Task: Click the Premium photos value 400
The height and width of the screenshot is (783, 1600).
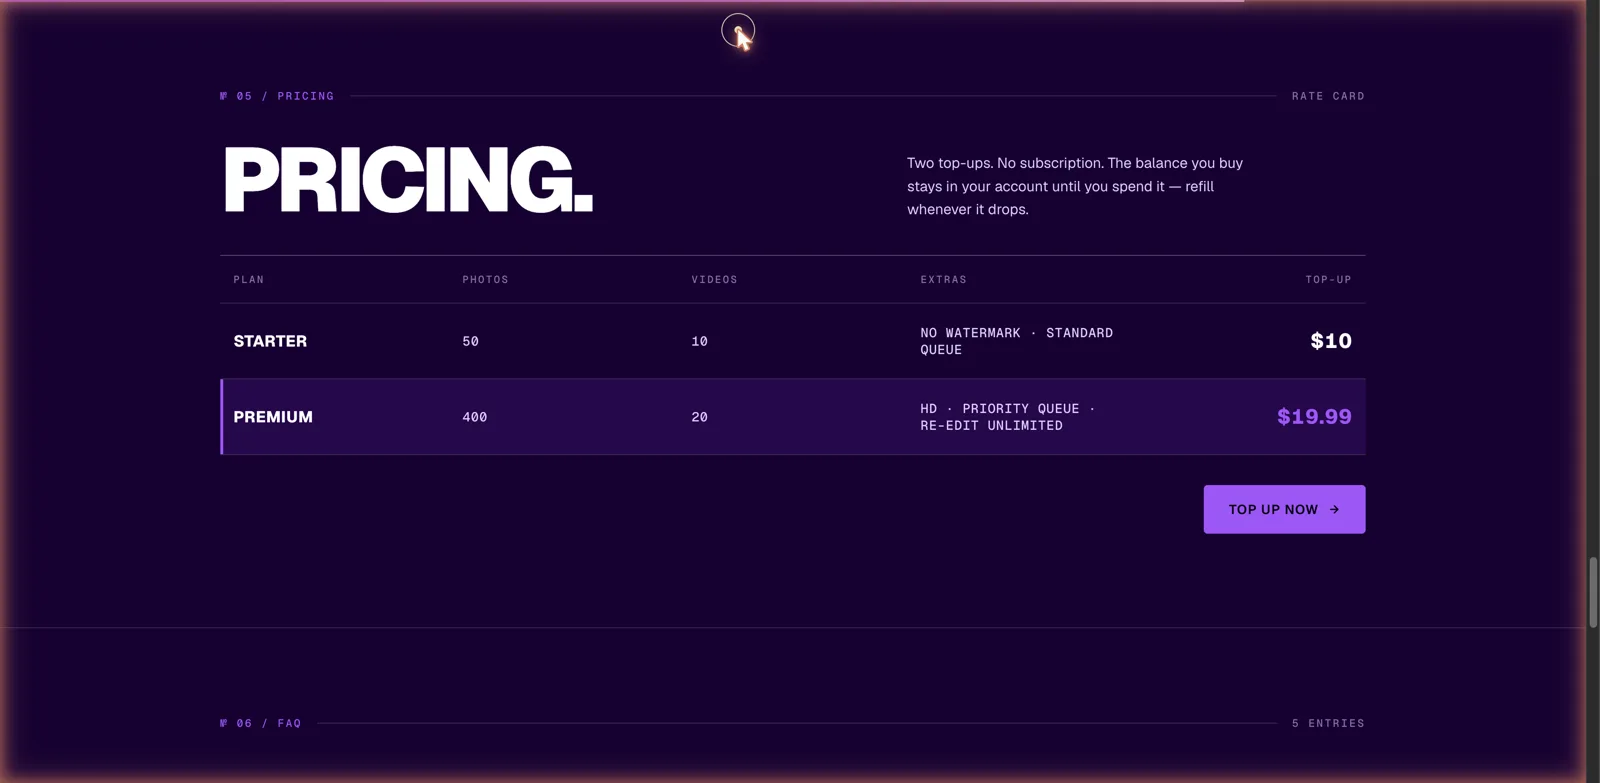Action: 474,417
